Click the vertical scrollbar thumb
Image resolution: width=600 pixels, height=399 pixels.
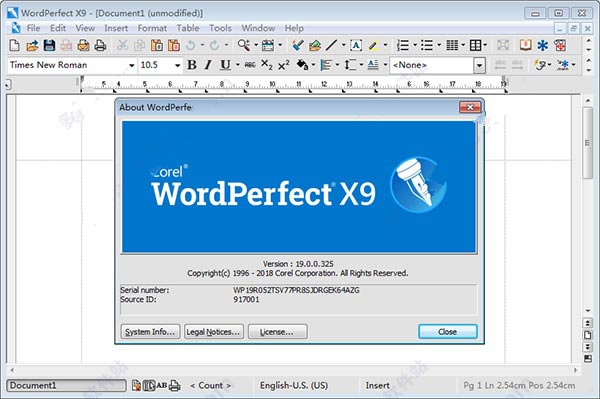pyautogui.click(x=587, y=143)
